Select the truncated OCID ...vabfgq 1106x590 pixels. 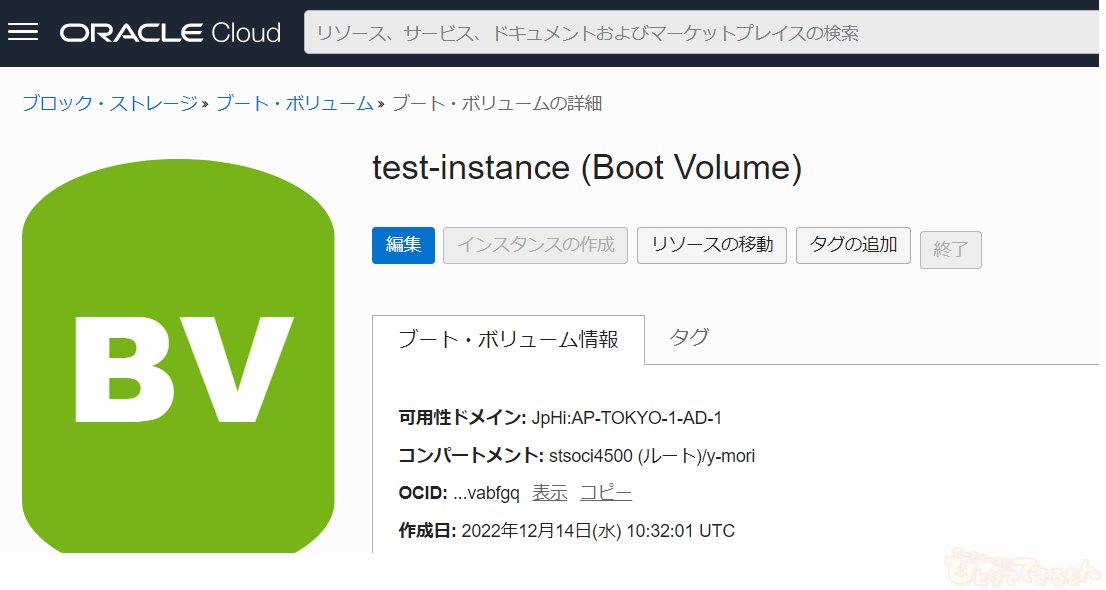(x=486, y=493)
